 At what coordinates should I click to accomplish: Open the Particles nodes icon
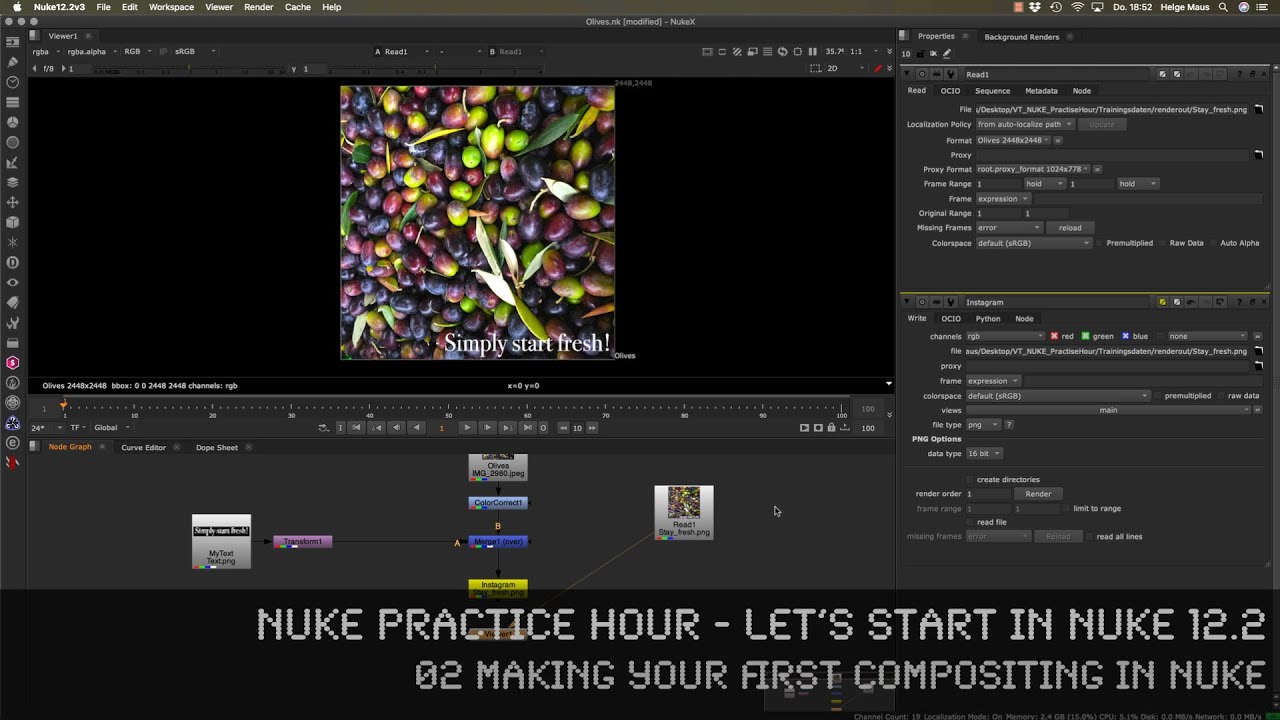13,242
